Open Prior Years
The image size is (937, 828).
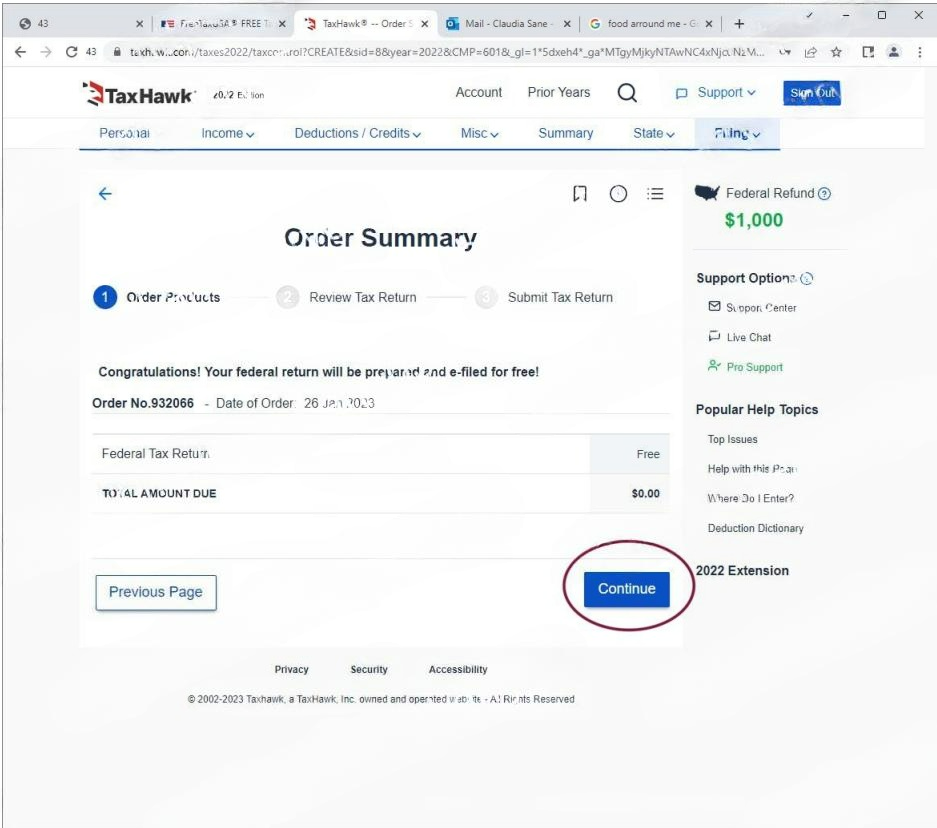coord(559,93)
